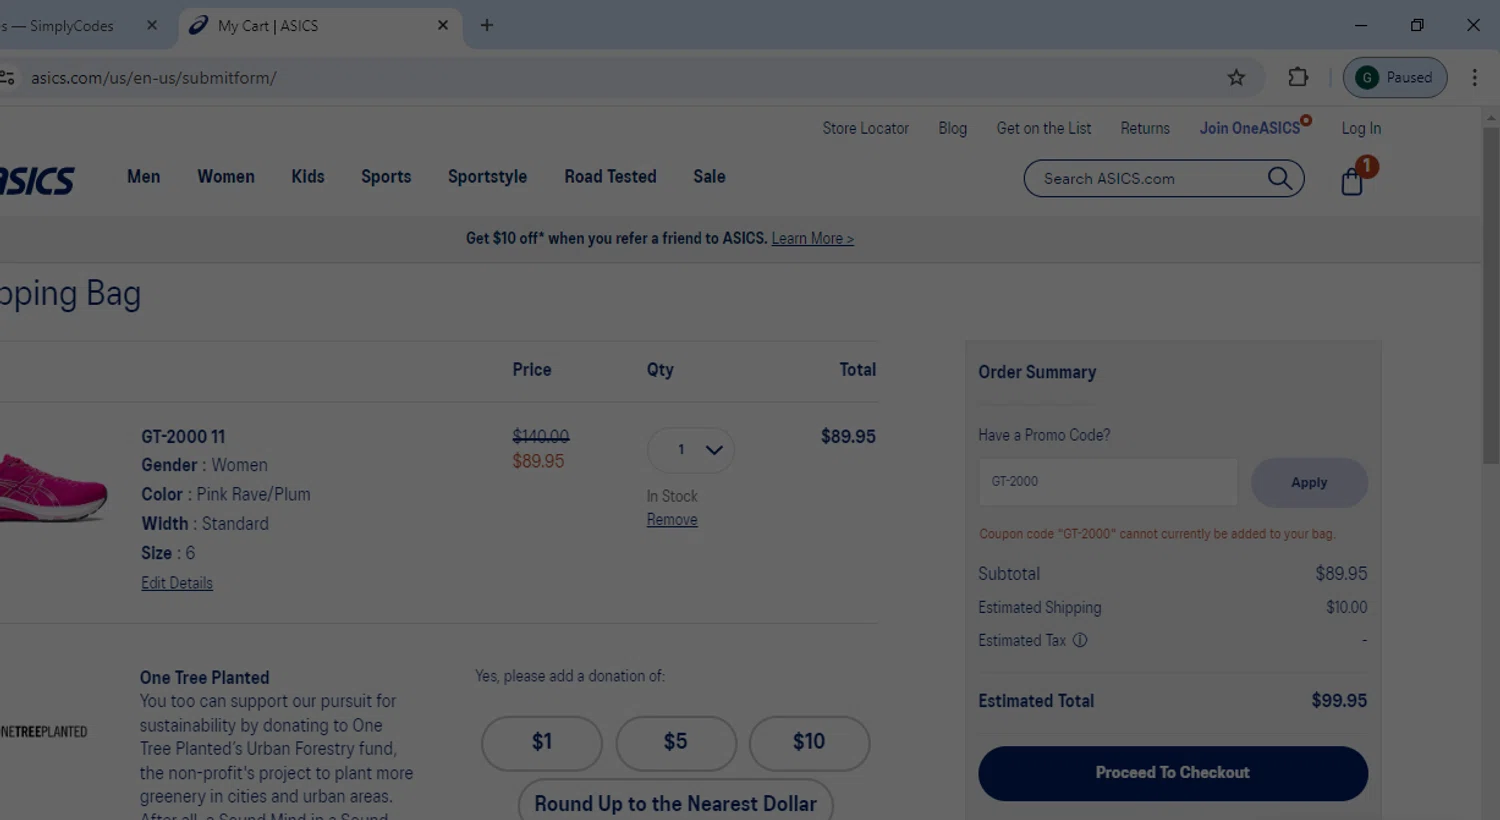Select the $5 donation button

coord(676,742)
